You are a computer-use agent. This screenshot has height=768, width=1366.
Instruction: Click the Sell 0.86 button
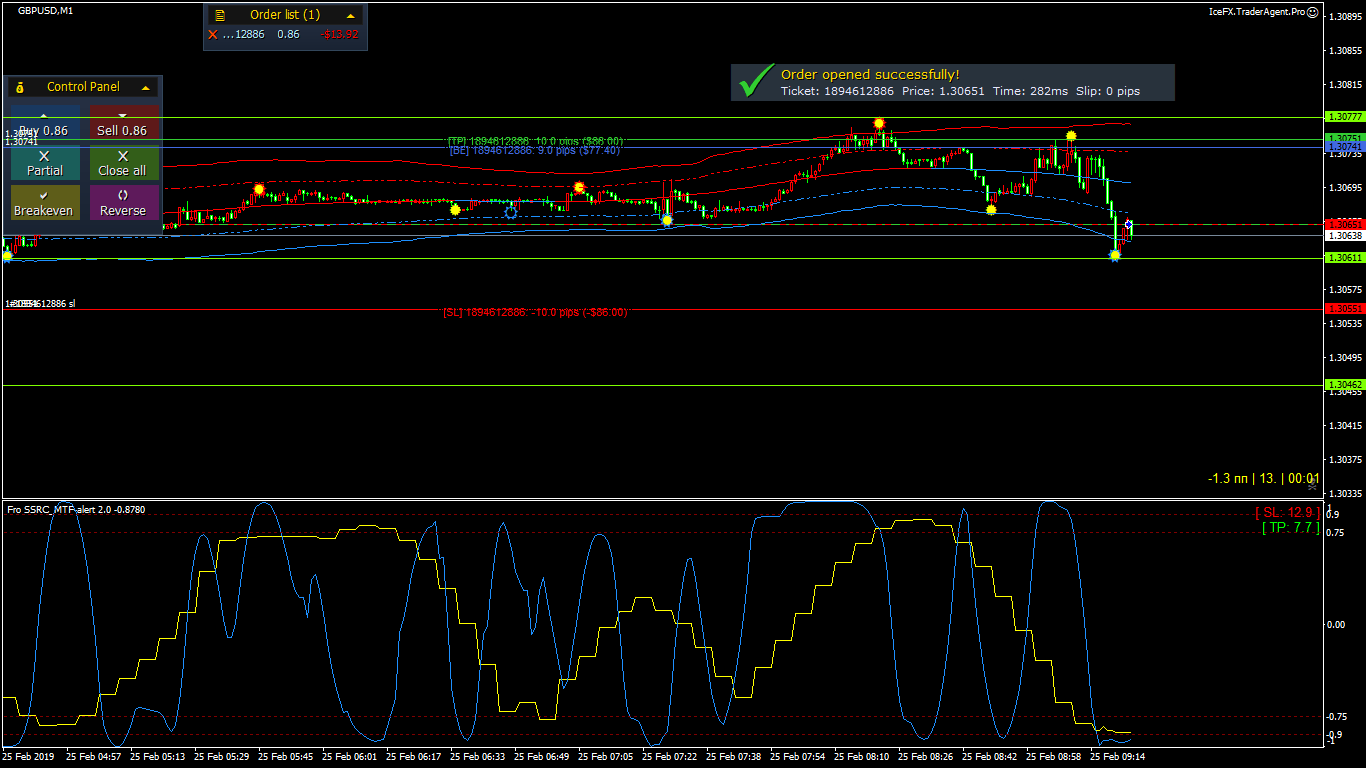pos(122,123)
